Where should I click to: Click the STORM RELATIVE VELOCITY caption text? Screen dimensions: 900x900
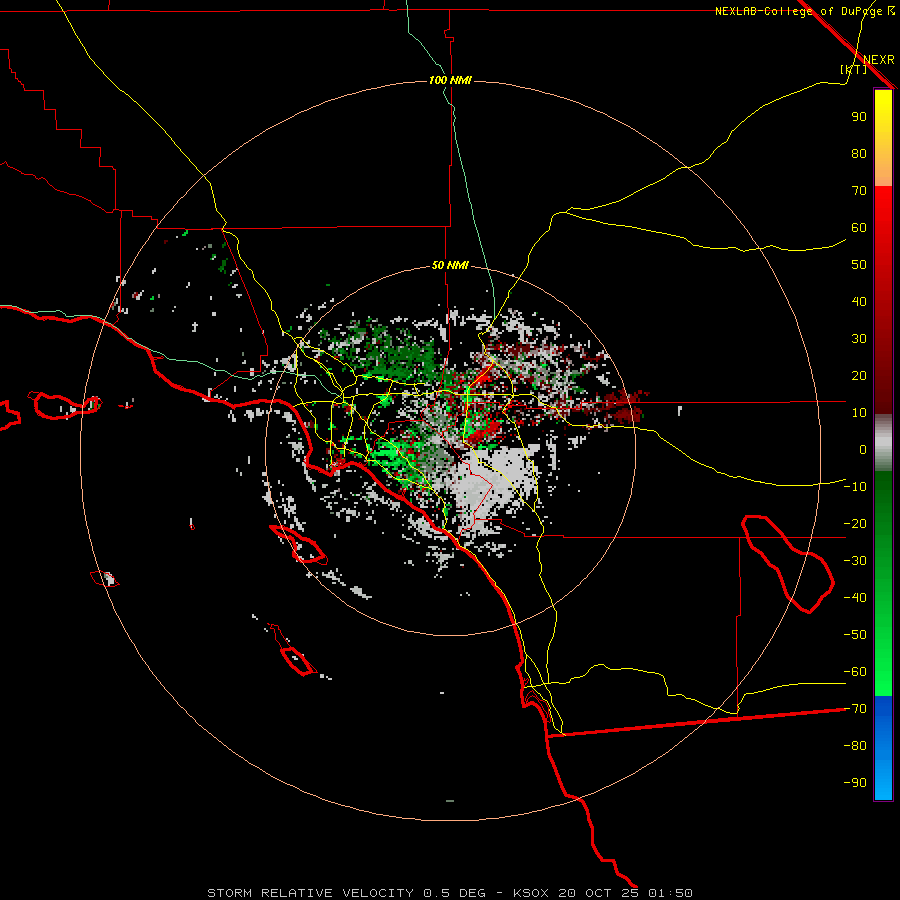click(311, 893)
